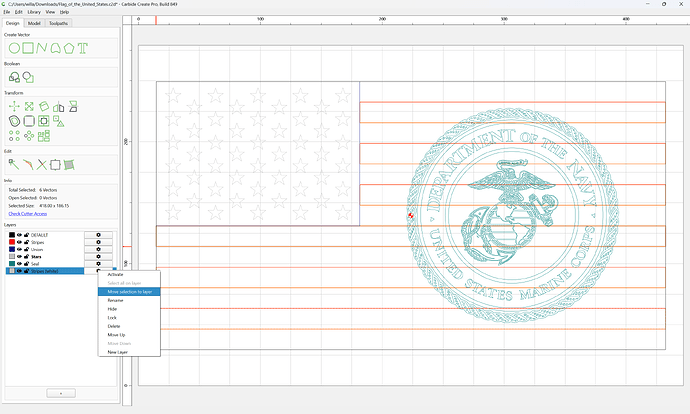Image resolution: width=690 pixels, height=414 pixels.
Task: Choose Delete in the layer context menu
Action: point(129,326)
